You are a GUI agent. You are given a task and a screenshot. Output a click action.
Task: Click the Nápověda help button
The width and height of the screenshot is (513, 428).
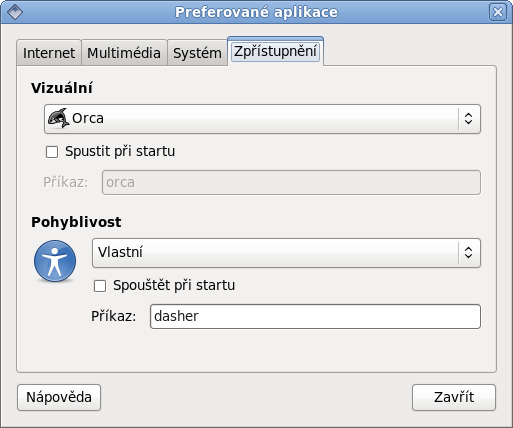coord(59,397)
